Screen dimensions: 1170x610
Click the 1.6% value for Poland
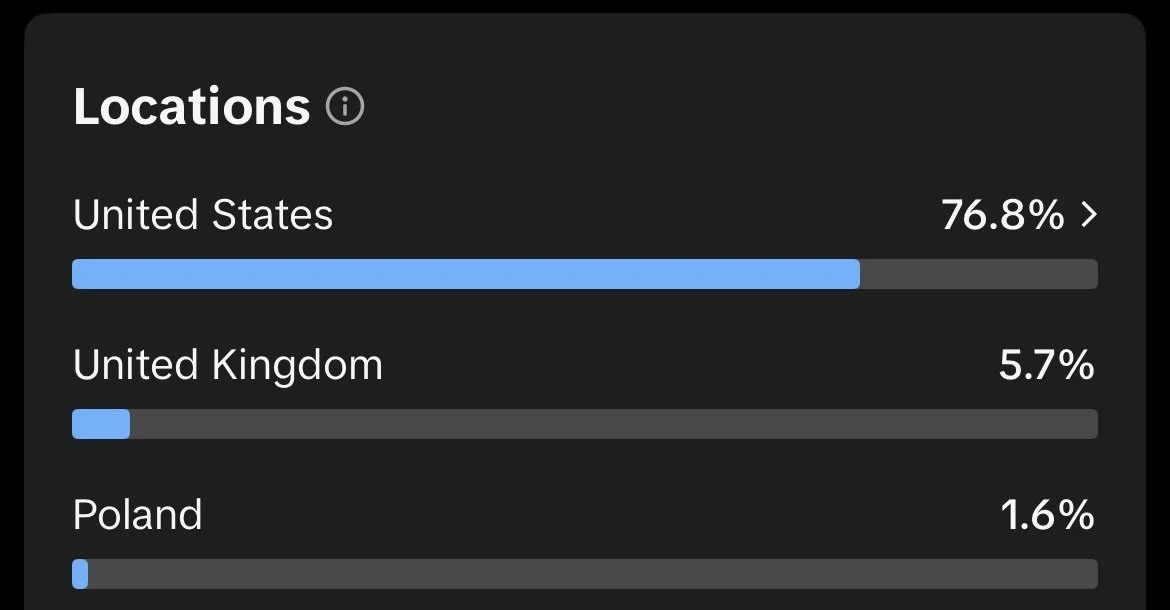1047,515
